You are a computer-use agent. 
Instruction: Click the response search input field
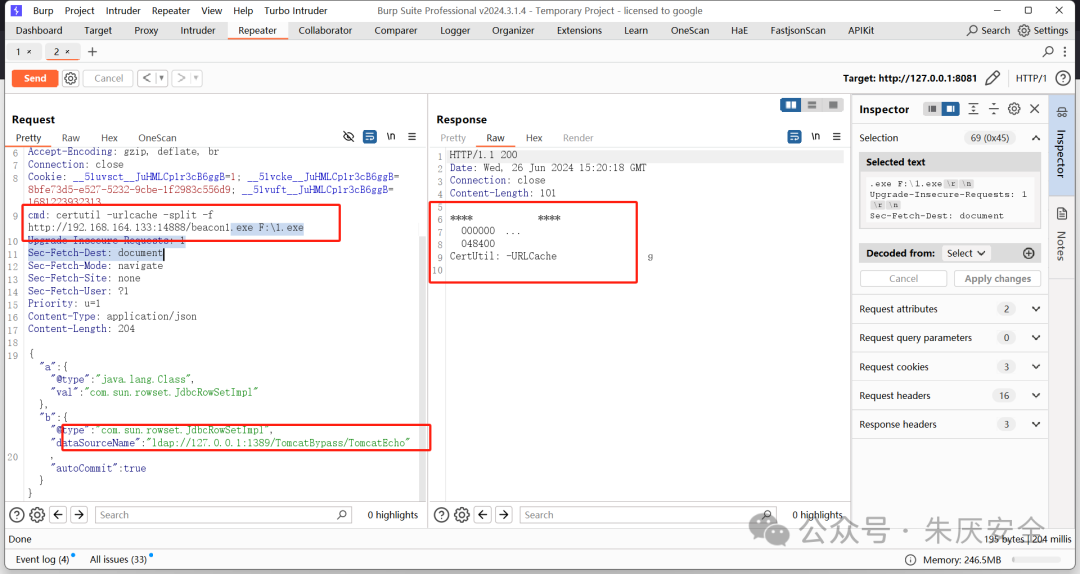(647, 515)
